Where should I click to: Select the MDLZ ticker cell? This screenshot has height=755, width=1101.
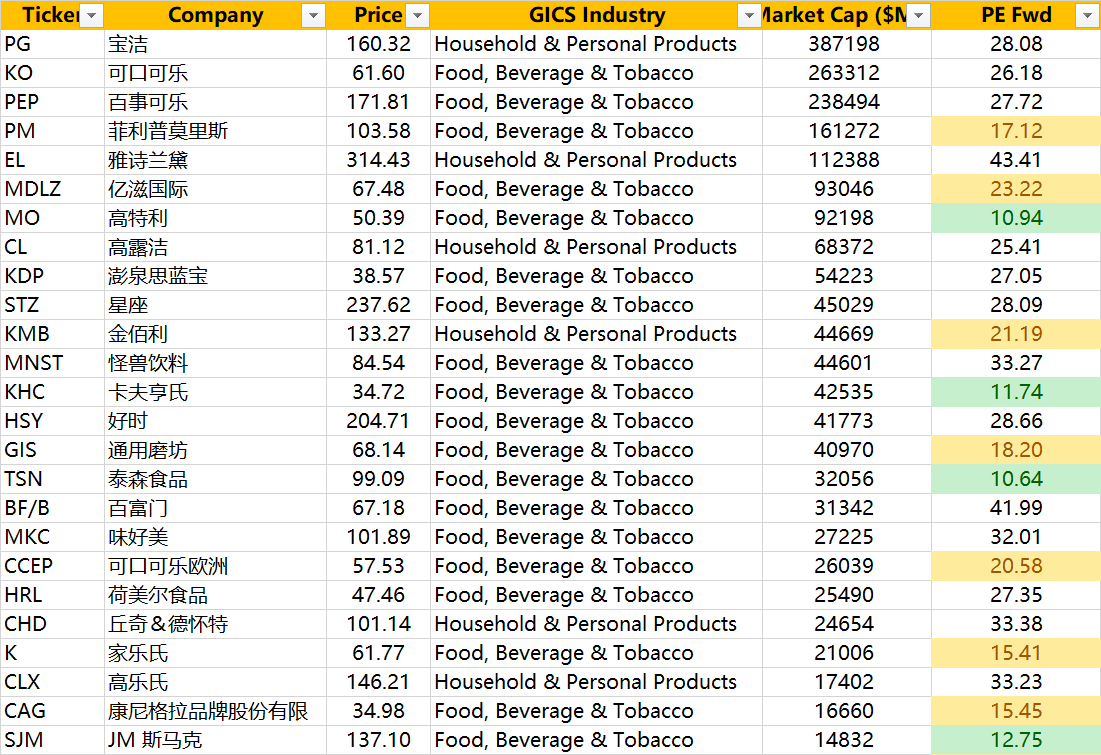coord(53,189)
